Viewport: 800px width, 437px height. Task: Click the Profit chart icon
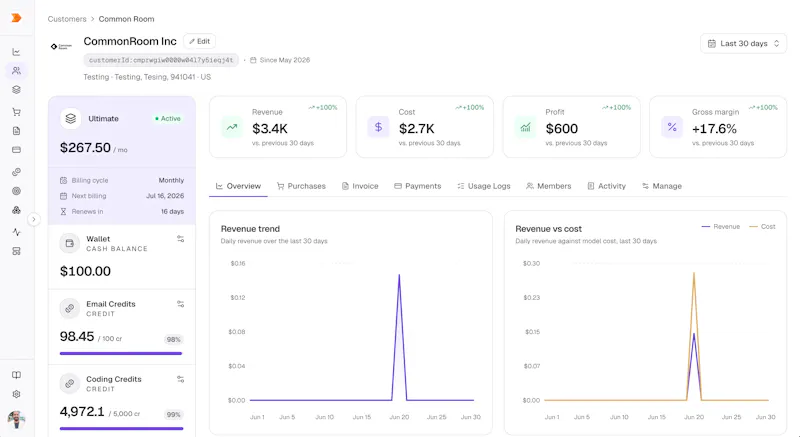525,127
